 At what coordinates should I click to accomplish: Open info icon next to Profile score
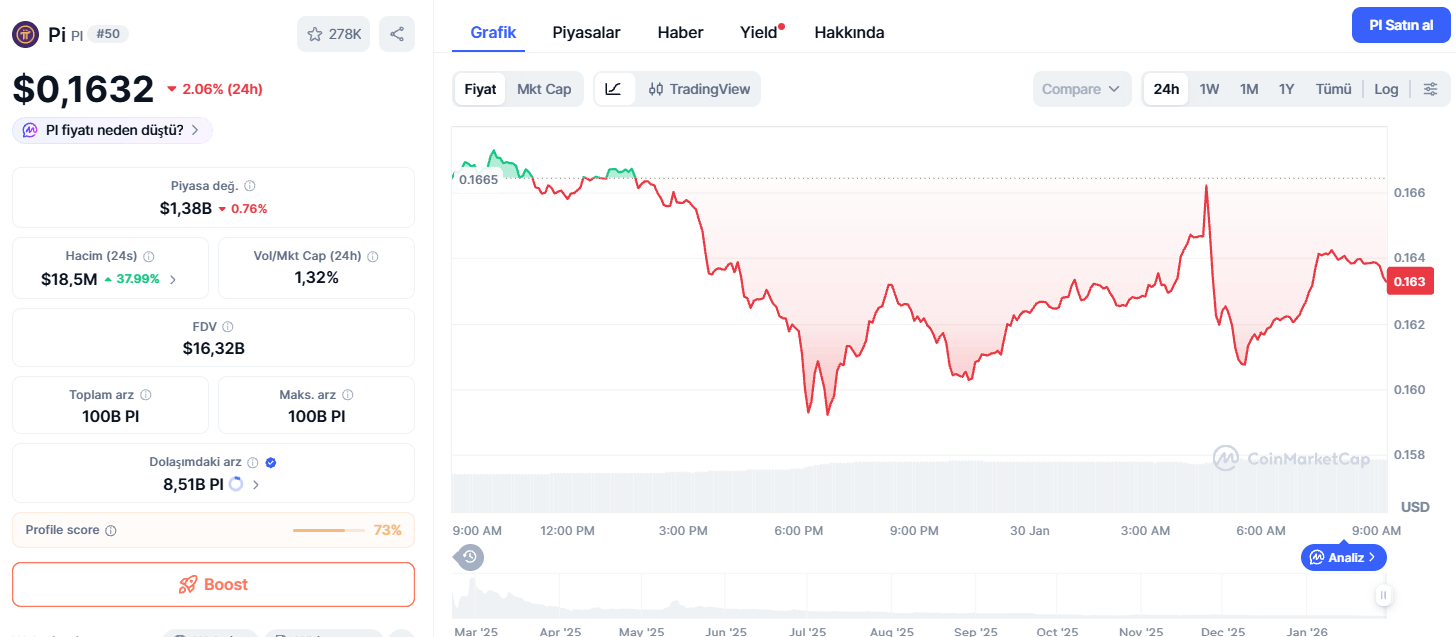click(x=111, y=530)
